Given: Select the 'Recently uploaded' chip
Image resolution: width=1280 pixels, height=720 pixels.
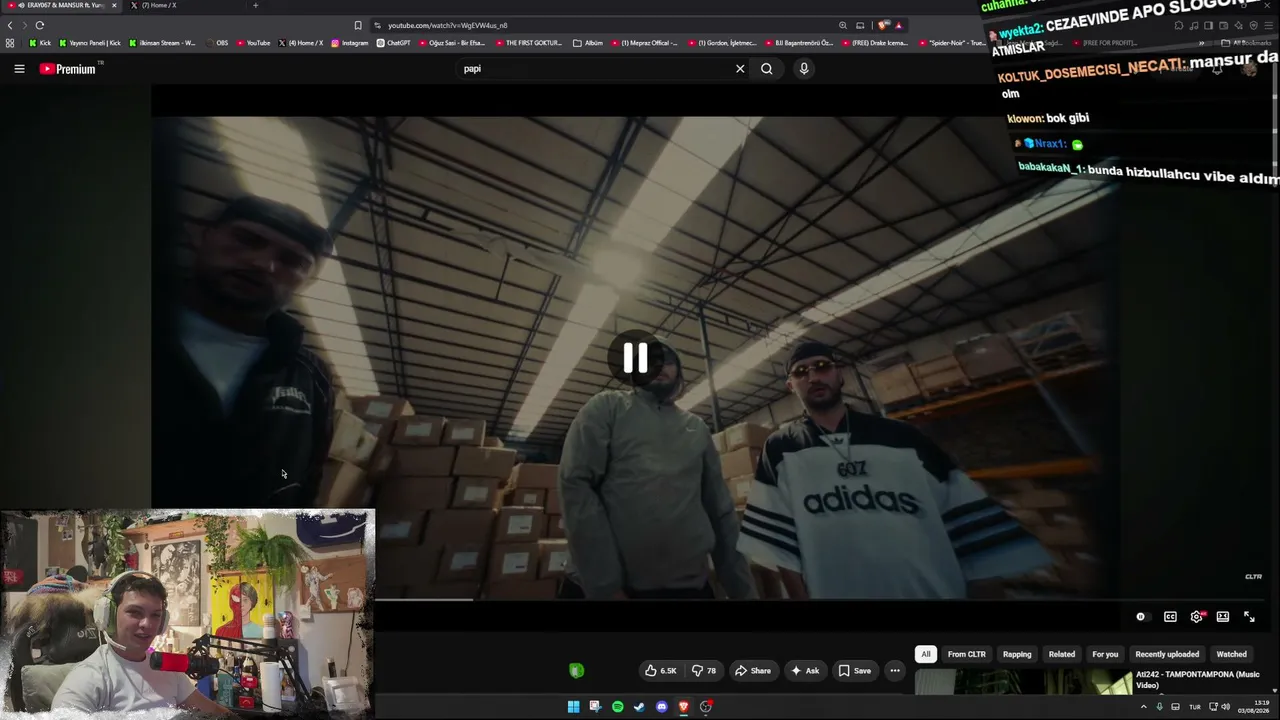Looking at the screenshot, I should pyautogui.click(x=1167, y=654).
